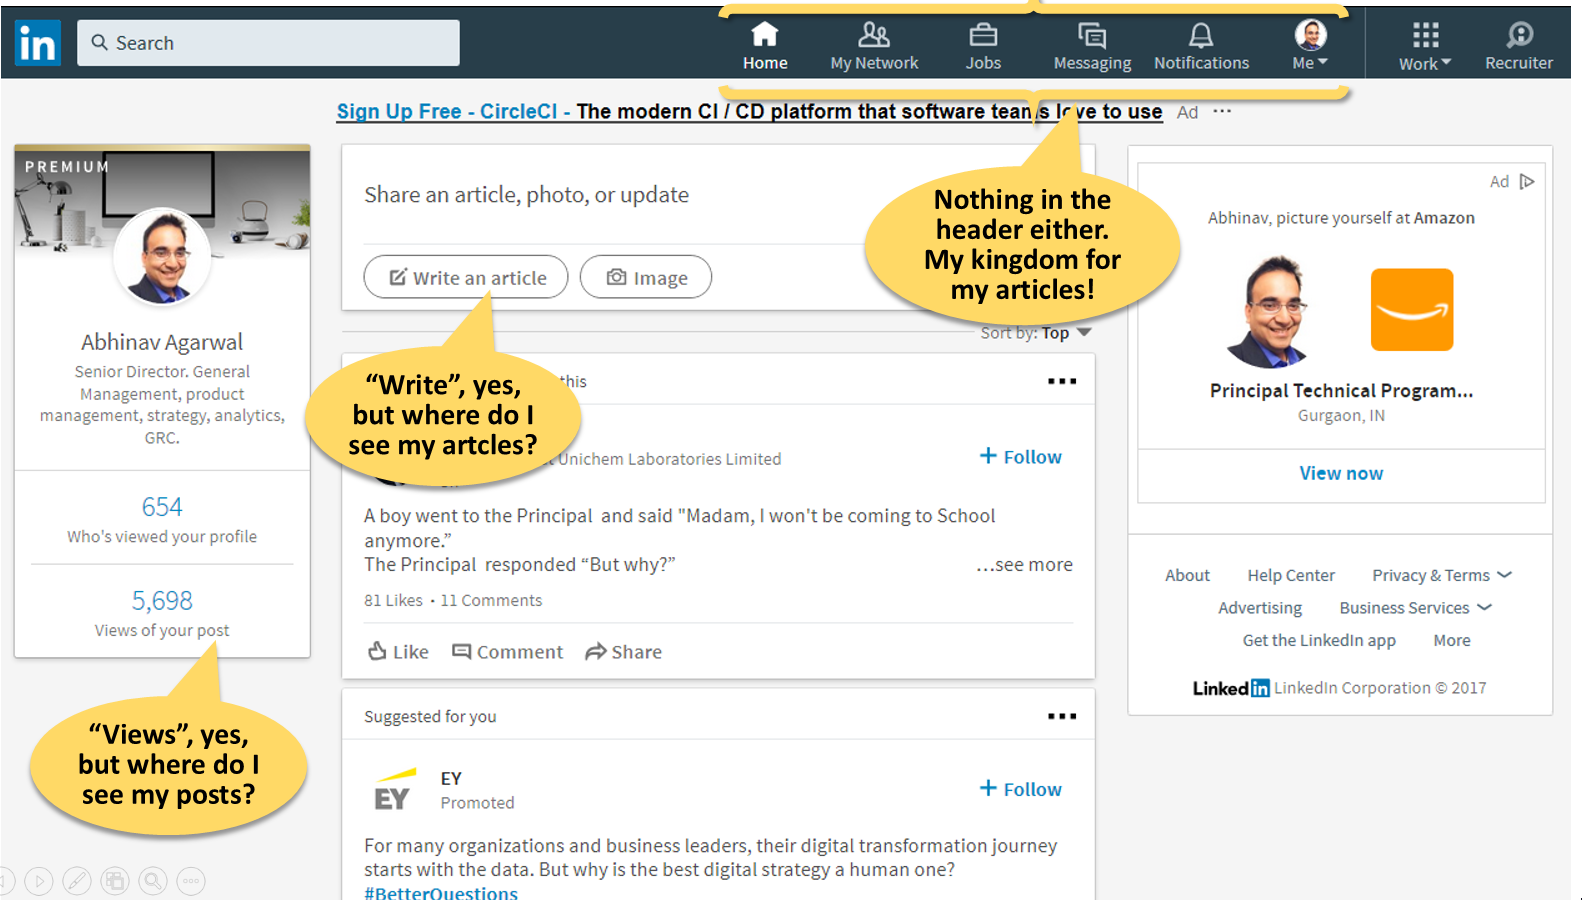
Task: Click the profile photo in the left card
Action: [x=162, y=257]
